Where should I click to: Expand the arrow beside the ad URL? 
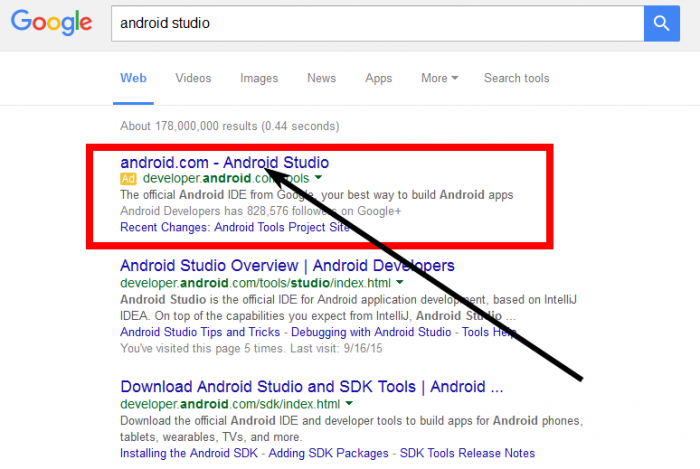click(x=318, y=178)
